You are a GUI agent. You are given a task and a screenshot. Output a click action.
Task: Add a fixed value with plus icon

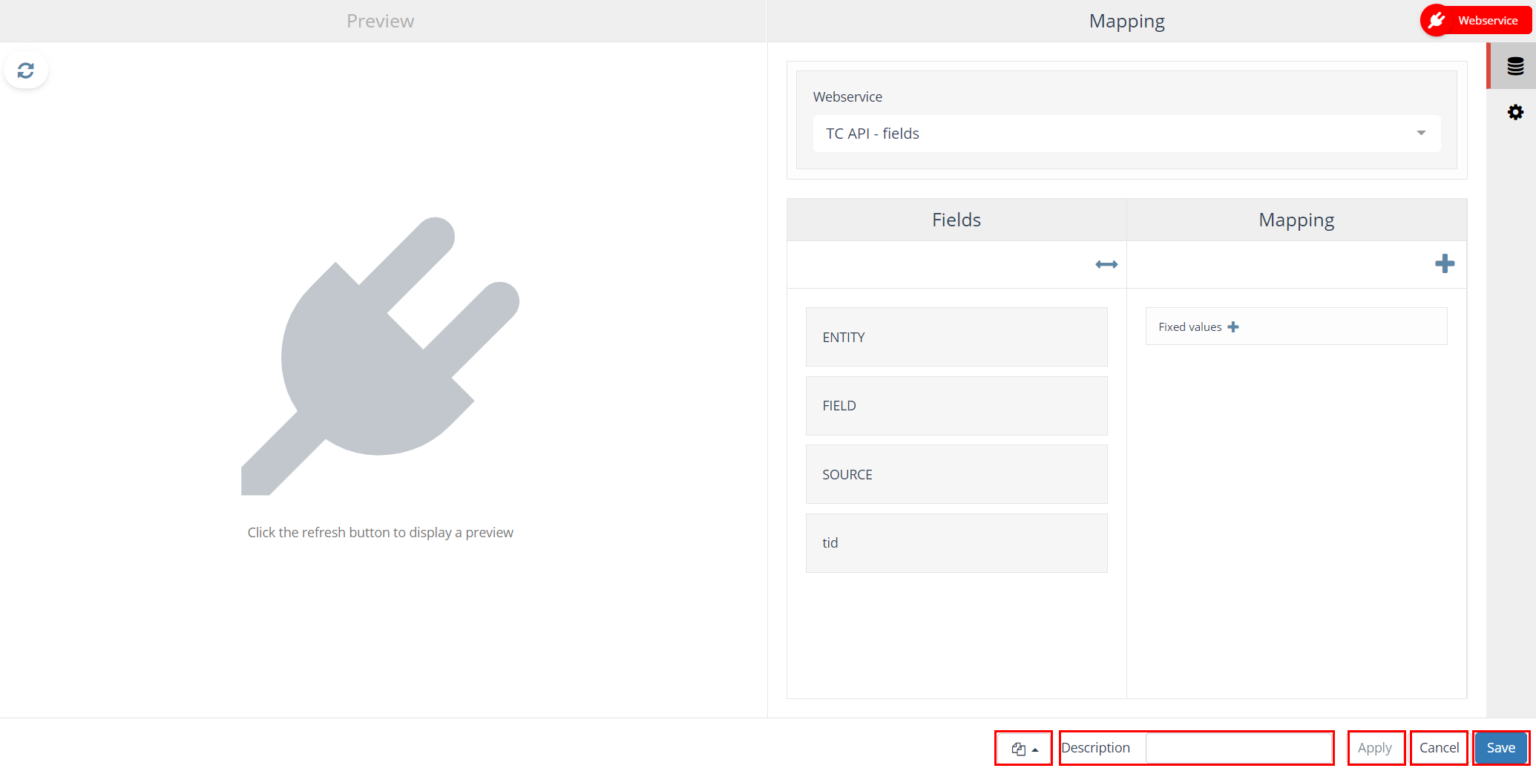(x=1233, y=327)
